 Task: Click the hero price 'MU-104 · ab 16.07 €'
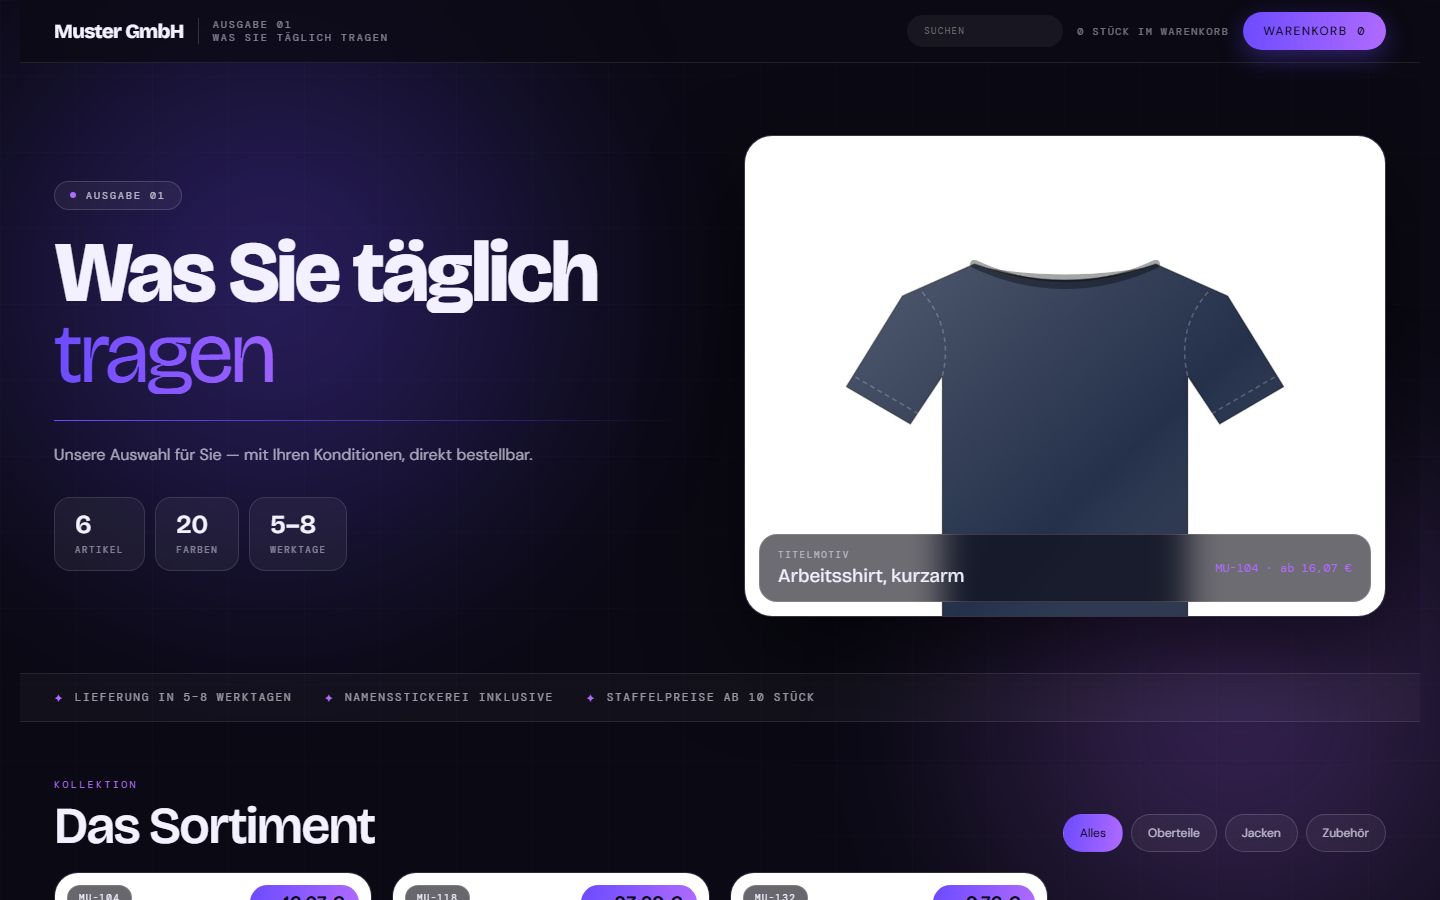point(1283,568)
